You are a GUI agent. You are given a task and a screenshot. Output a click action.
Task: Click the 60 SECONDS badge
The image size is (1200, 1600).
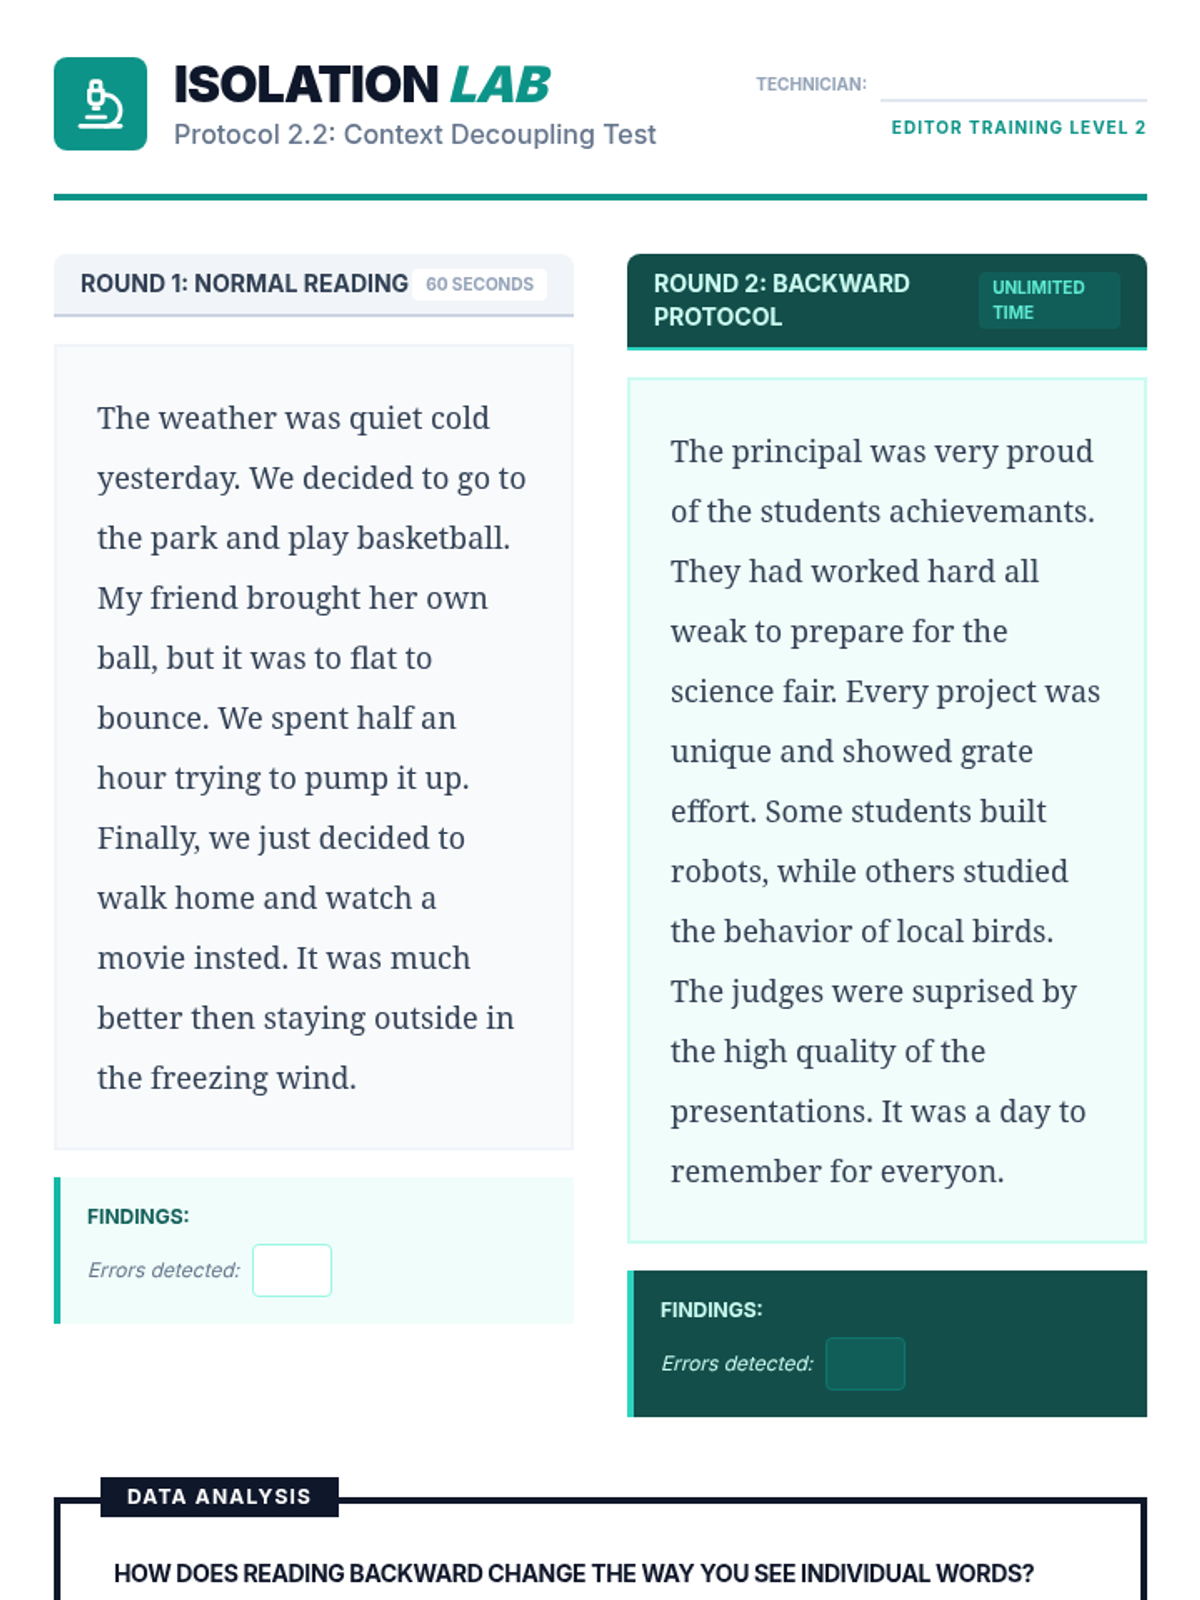pos(480,284)
